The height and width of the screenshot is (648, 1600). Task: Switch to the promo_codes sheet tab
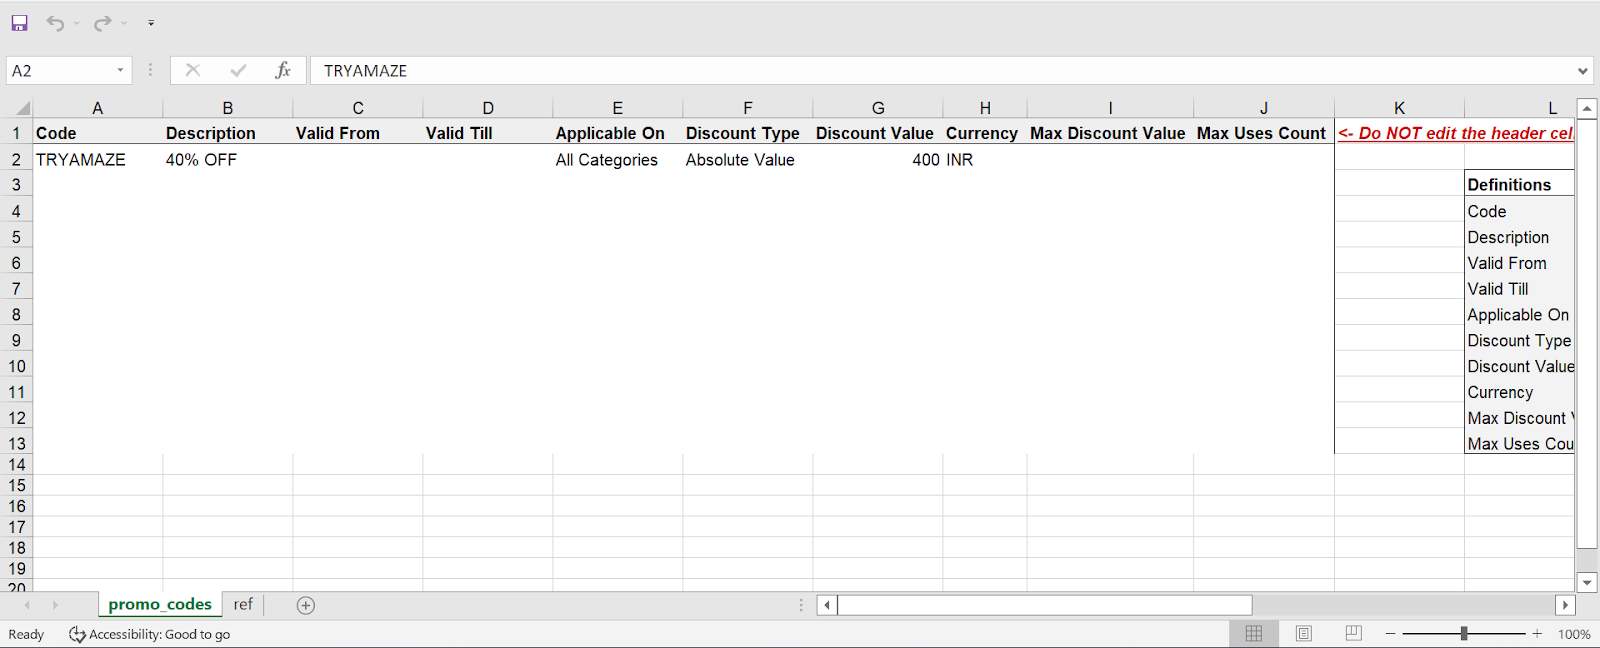[x=160, y=604]
